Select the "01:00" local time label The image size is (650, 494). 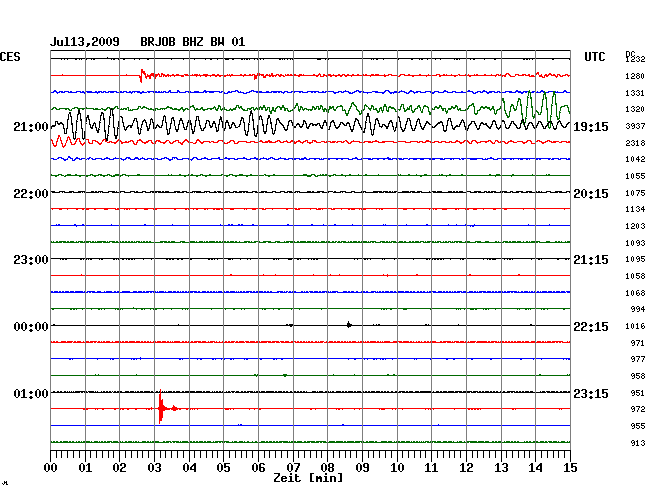coord(31,393)
